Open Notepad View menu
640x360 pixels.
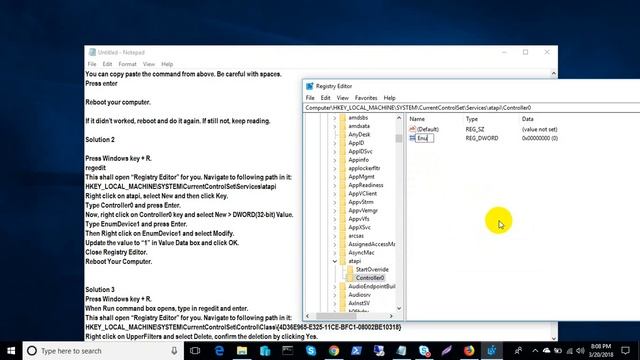[149, 64]
